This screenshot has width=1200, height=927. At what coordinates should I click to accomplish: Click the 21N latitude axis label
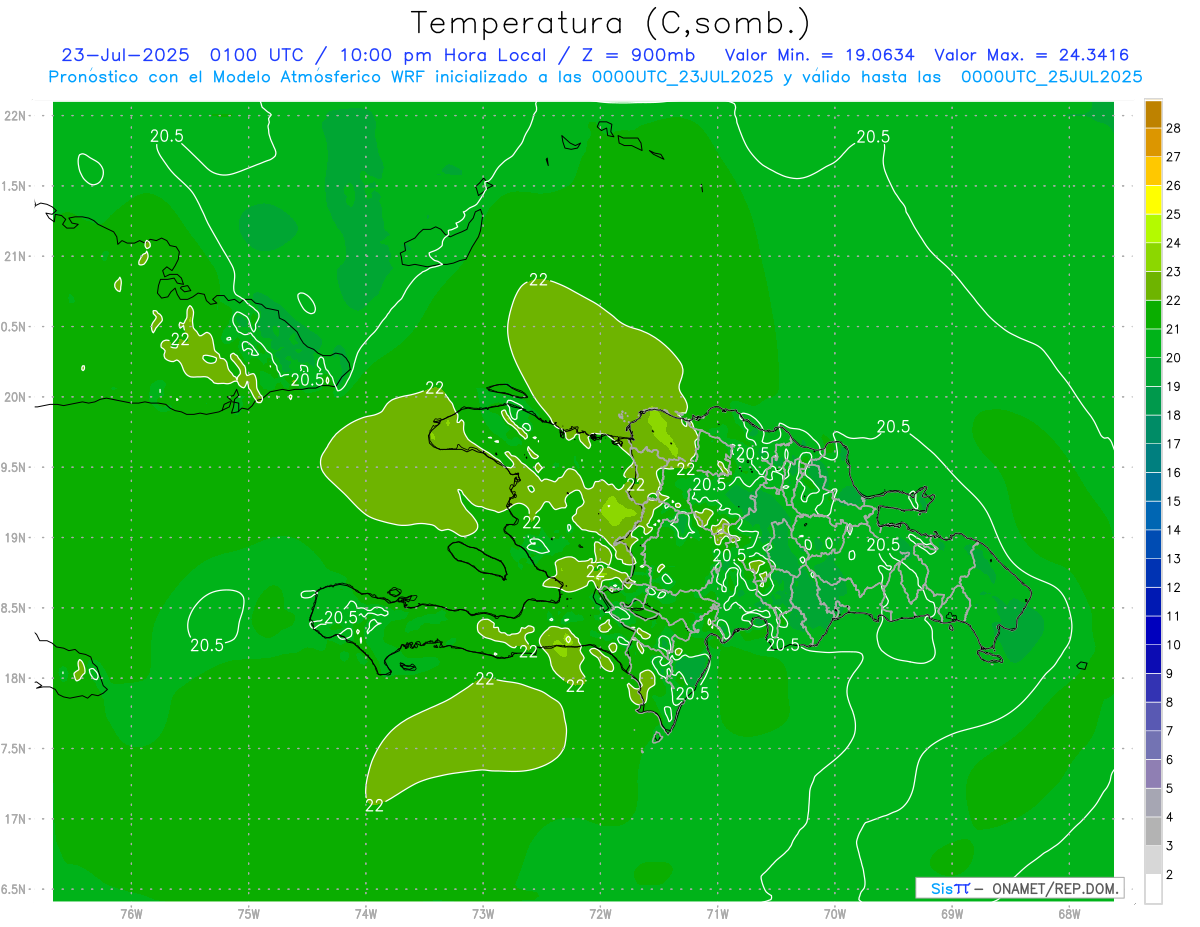[16, 257]
